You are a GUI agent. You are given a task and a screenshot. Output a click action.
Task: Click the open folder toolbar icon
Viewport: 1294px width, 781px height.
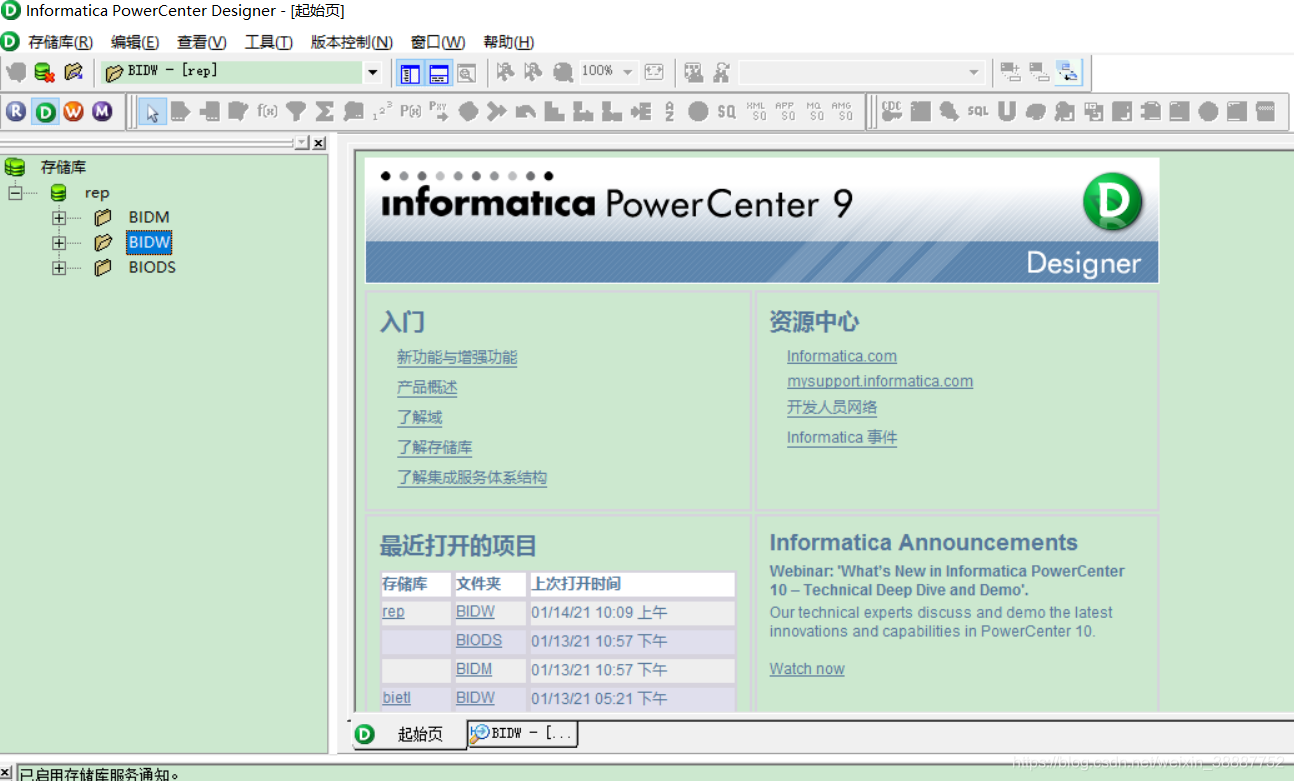click(x=73, y=72)
